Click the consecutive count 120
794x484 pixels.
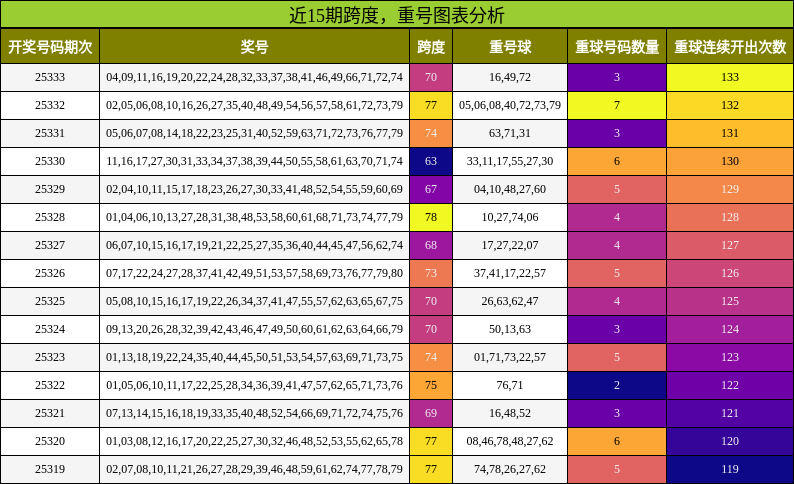[730, 441]
